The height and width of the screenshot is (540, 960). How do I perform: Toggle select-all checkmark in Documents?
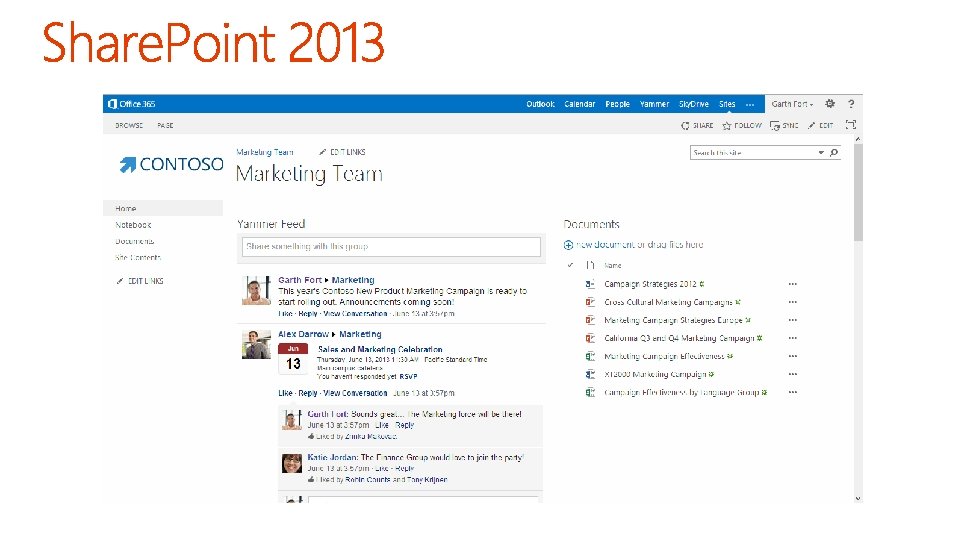570,265
